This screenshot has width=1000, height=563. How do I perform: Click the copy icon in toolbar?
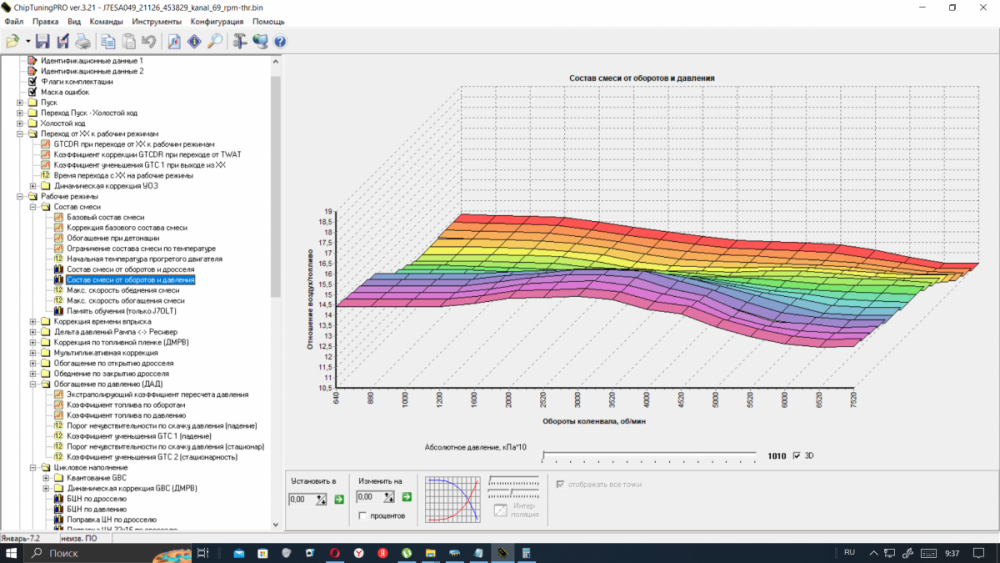click(x=108, y=41)
